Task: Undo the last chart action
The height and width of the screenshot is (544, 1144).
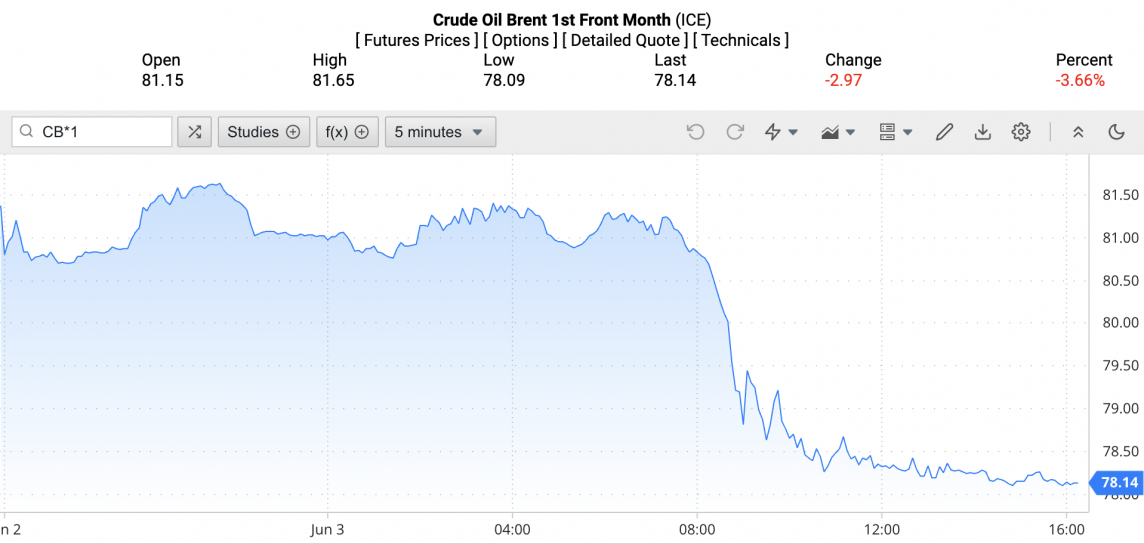Action: (696, 132)
